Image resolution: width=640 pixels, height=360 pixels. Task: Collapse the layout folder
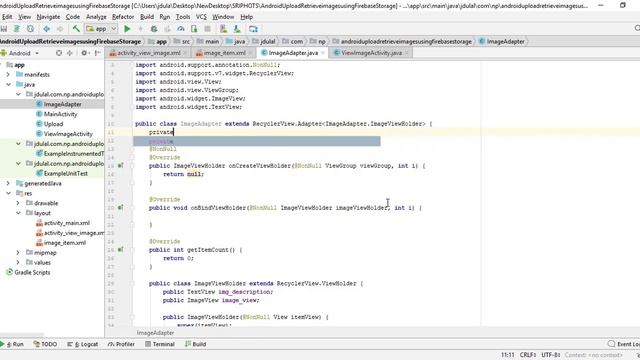[x=18, y=213]
